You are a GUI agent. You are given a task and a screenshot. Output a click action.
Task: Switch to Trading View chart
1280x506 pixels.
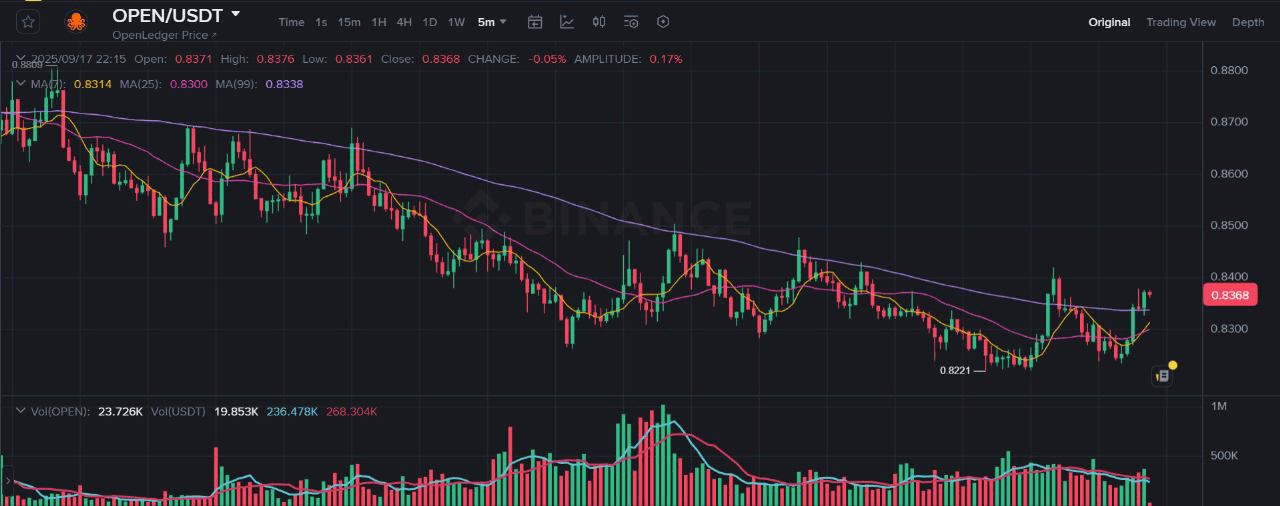coord(1181,22)
